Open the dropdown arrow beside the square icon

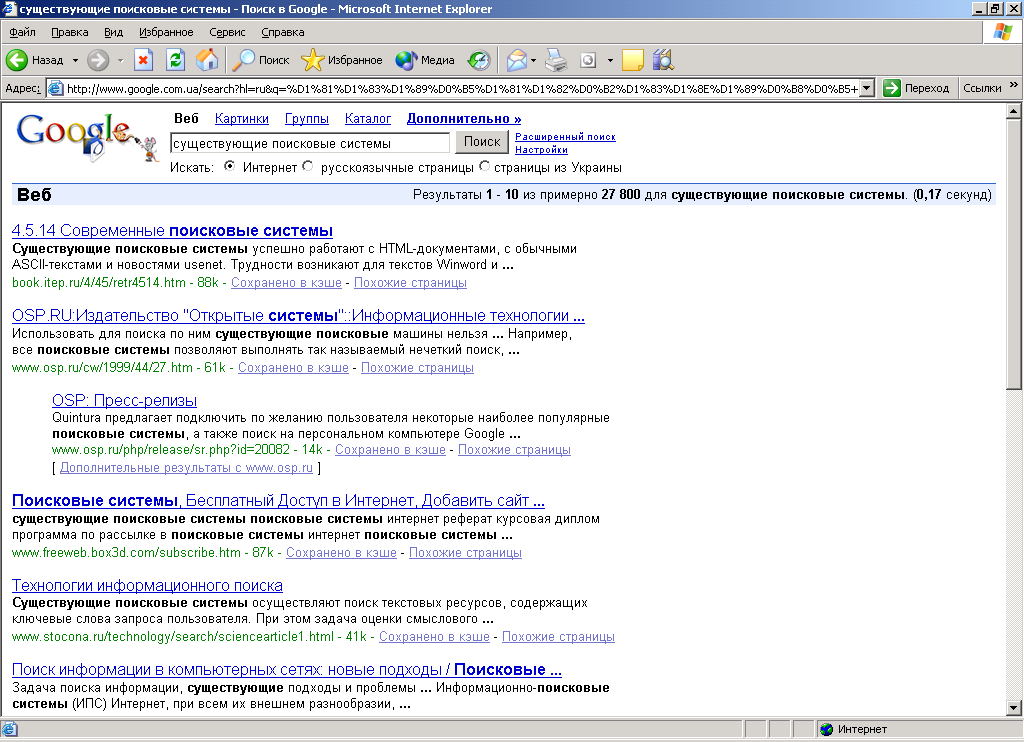(x=610, y=60)
